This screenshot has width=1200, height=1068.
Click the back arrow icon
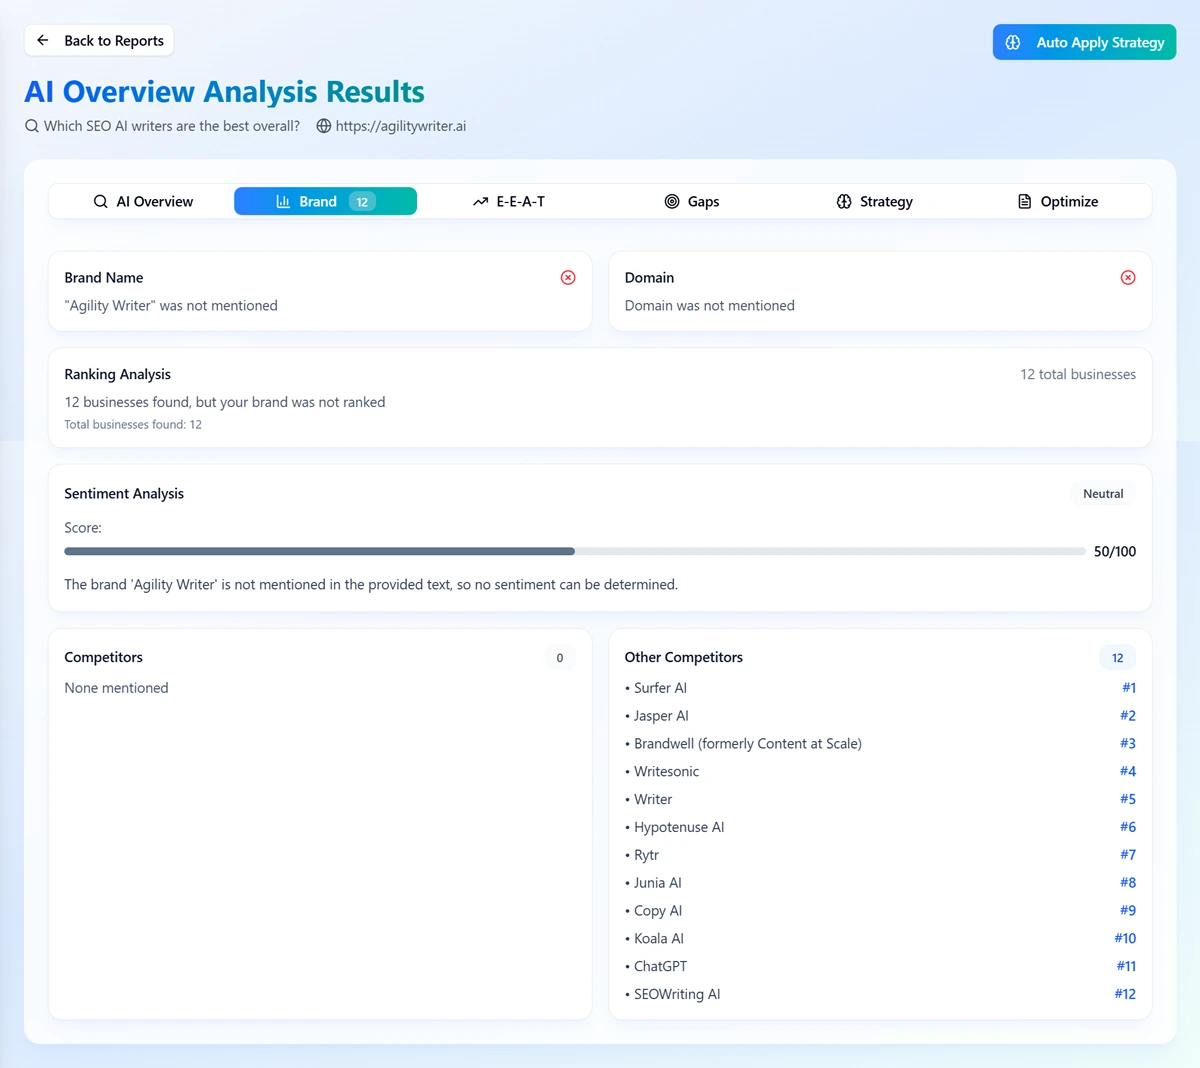pos(42,40)
